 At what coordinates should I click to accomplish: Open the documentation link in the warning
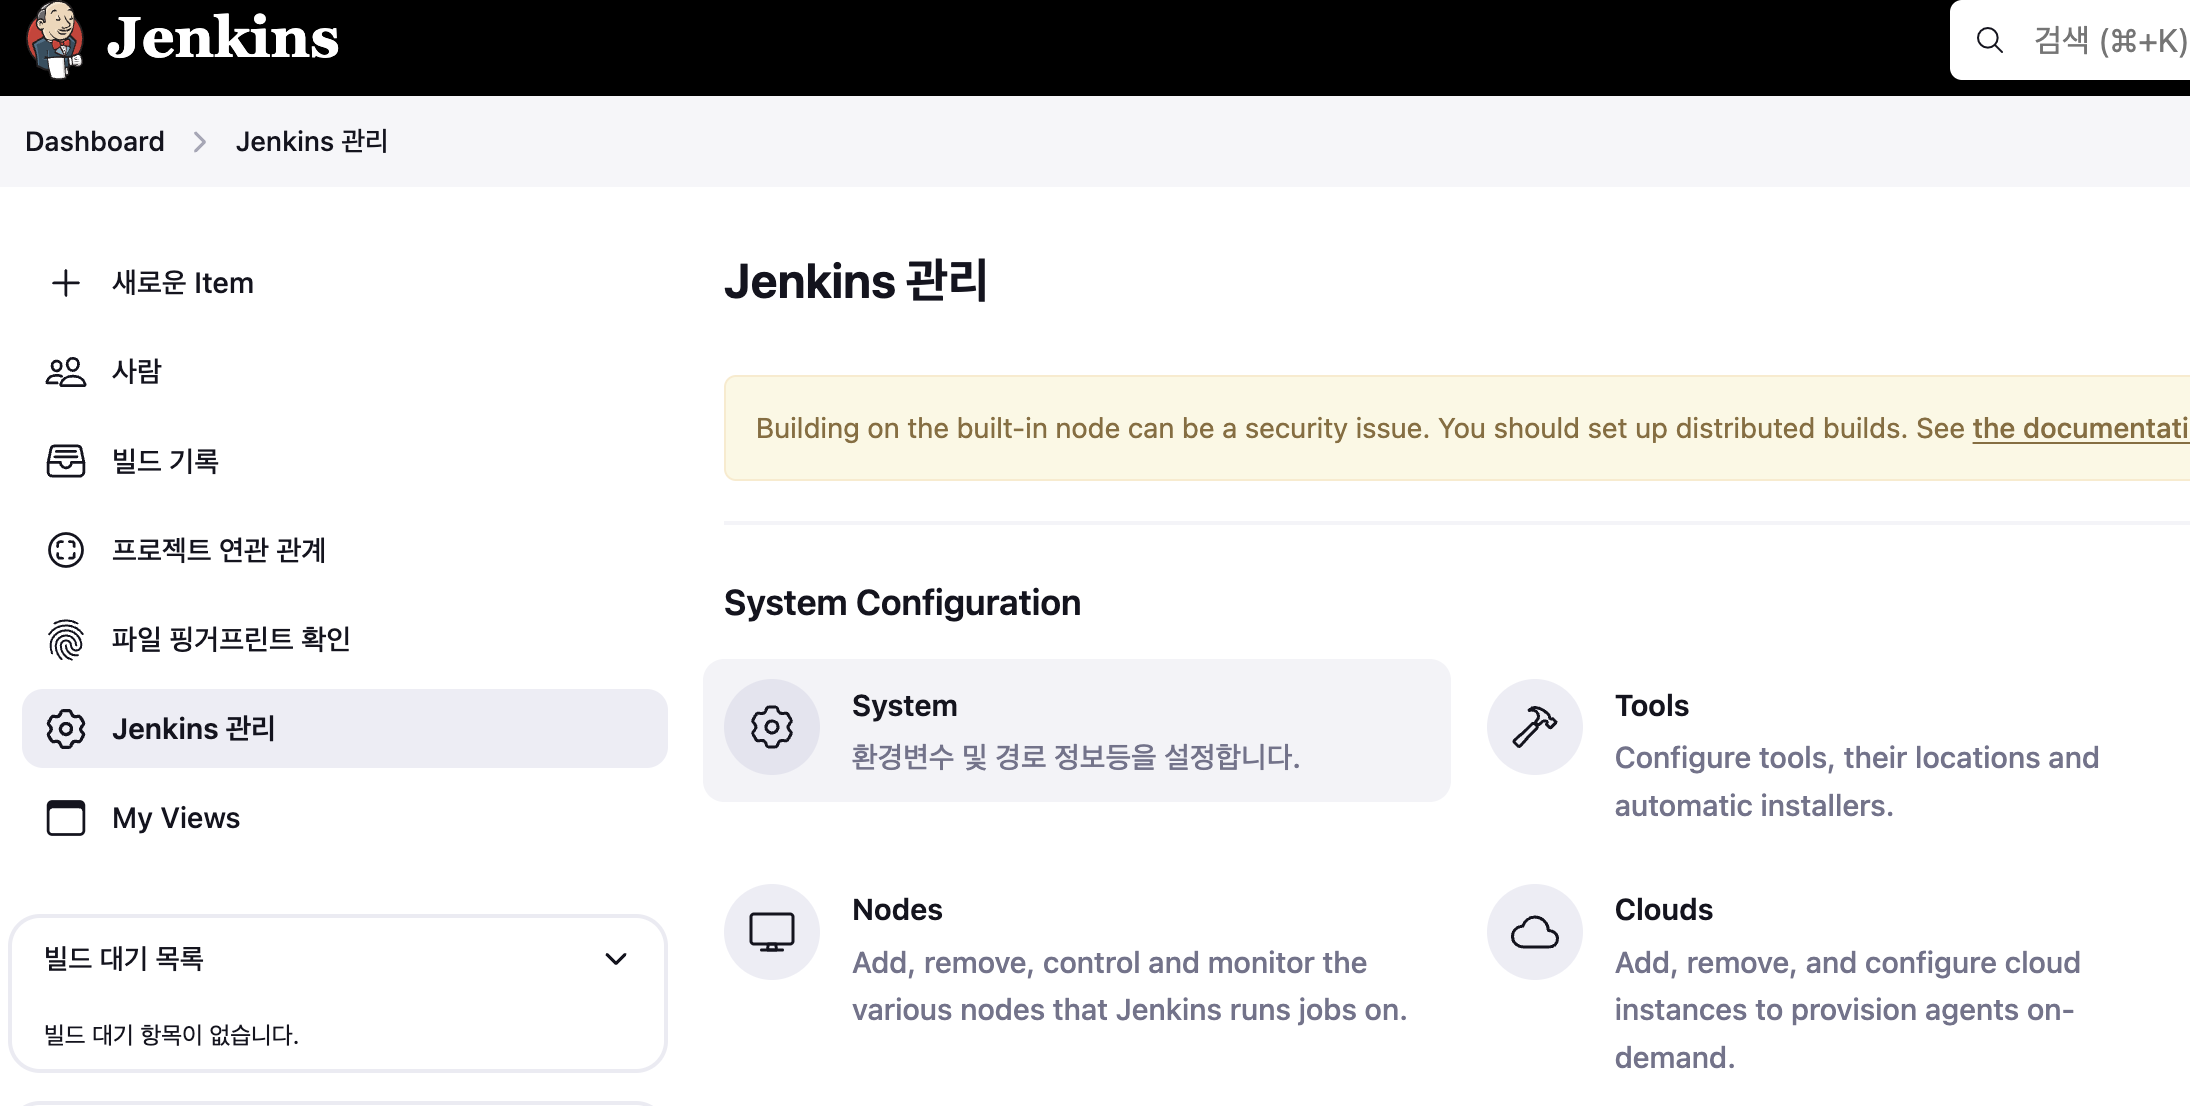(2079, 428)
